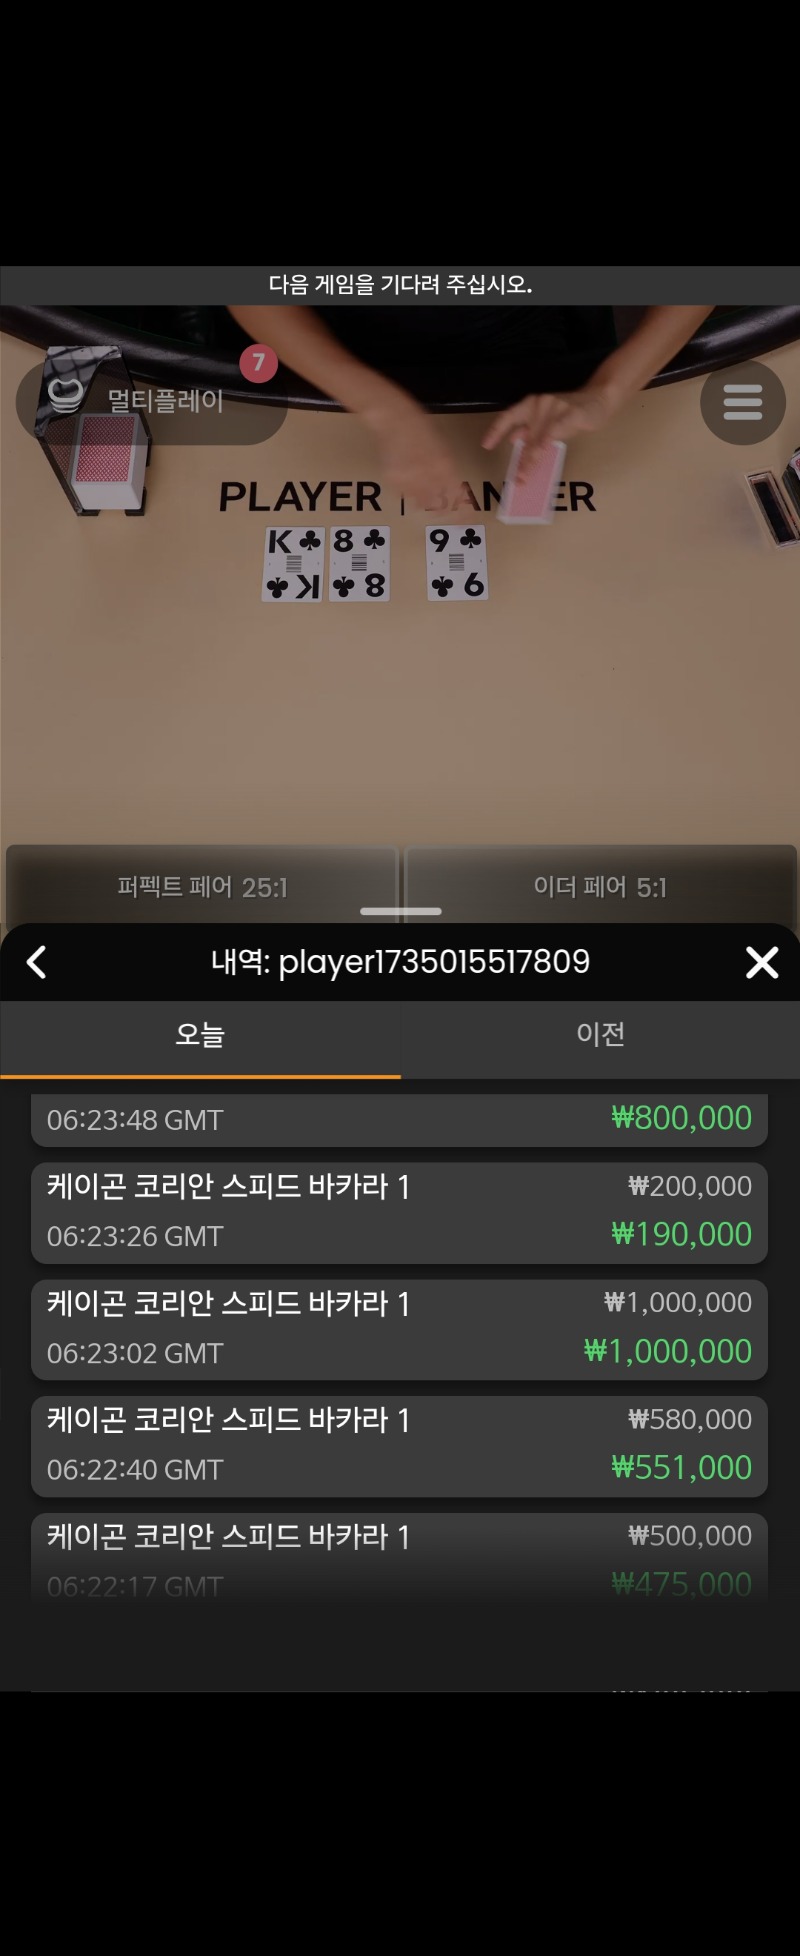Open the 06:23:02 GMT game record
This screenshot has width=800, height=1956.
tap(399, 1329)
